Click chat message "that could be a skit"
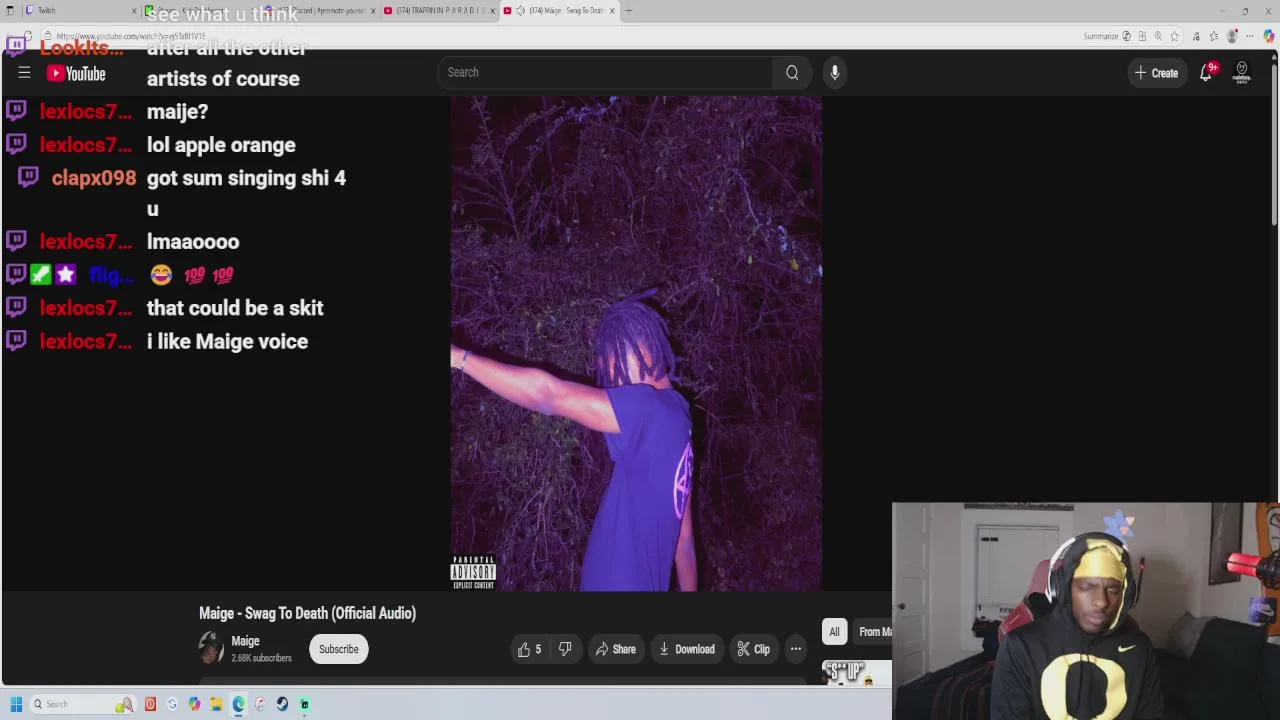Screen dimensions: 1280x720 235,308
